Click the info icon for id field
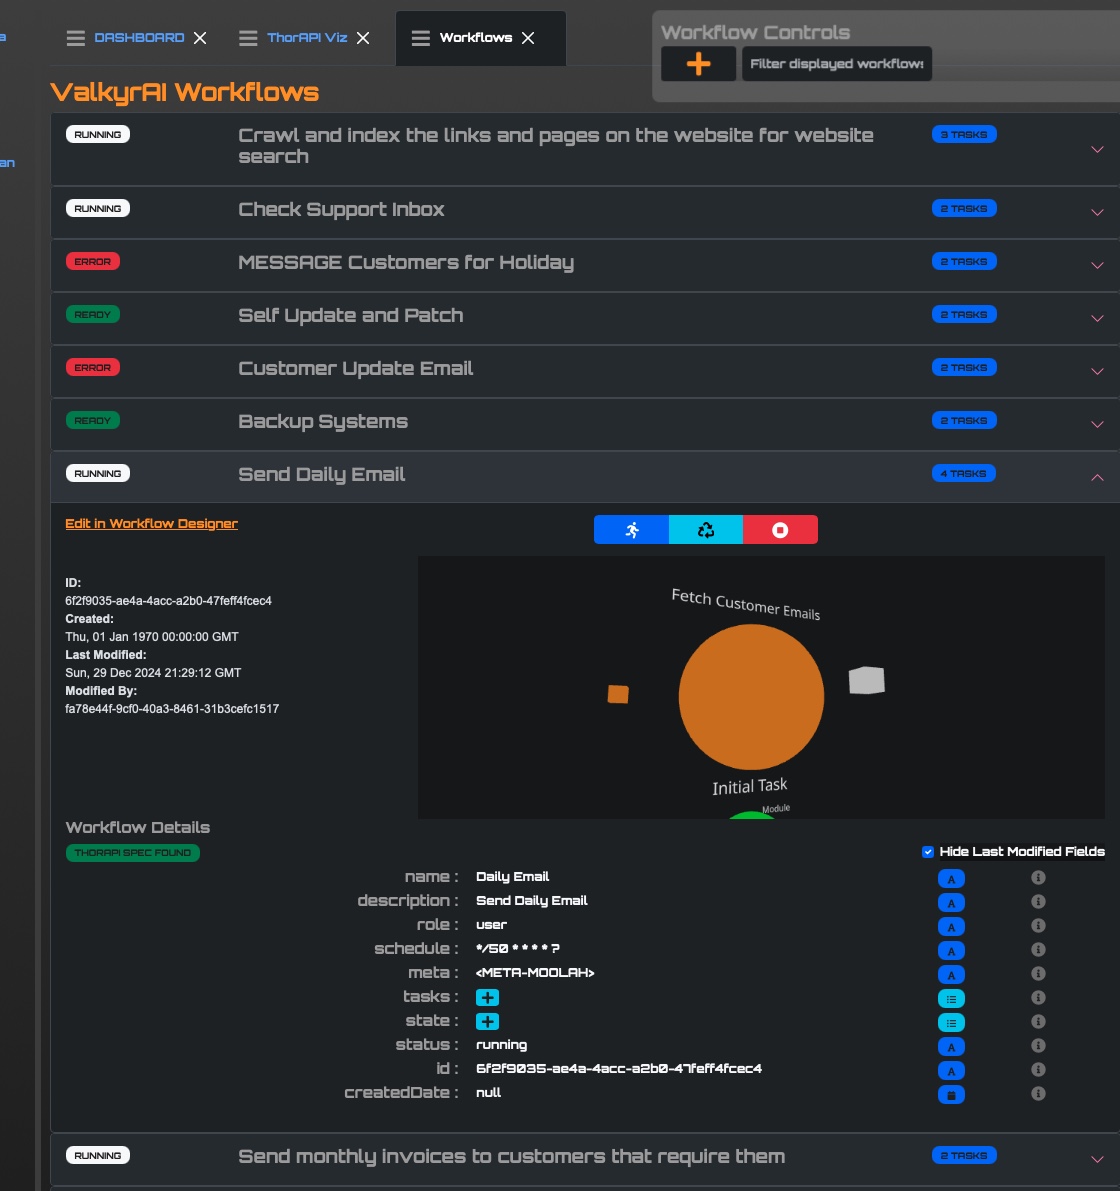This screenshot has width=1120, height=1191. click(x=1038, y=1069)
